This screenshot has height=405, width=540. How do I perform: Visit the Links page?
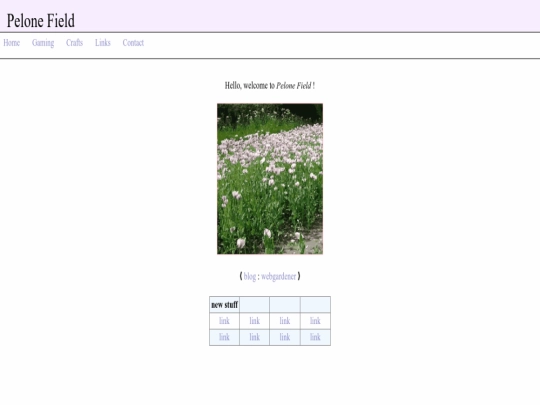[x=103, y=43]
